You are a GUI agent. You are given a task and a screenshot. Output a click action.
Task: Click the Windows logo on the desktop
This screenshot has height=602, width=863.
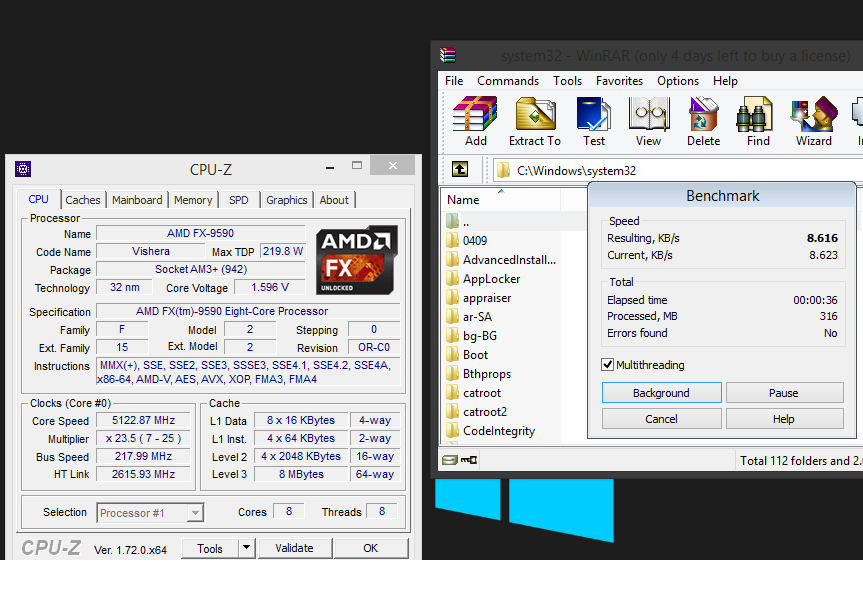coord(524,509)
